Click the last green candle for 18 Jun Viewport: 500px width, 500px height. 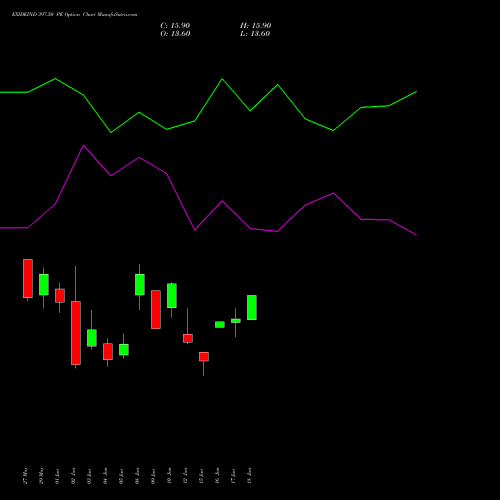pyautogui.click(x=252, y=308)
